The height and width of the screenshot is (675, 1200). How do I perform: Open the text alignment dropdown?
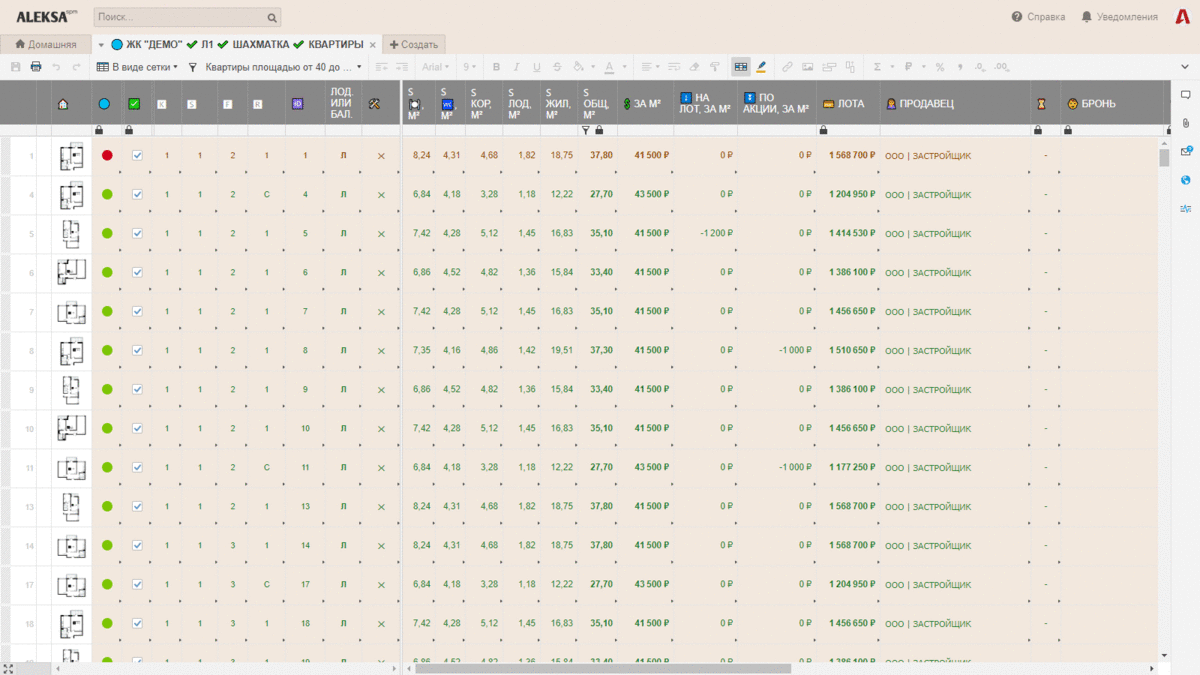click(x=650, y=67)
